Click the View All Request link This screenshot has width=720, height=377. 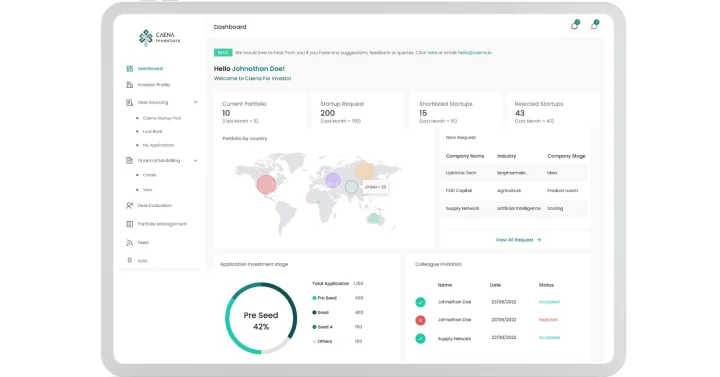coord(518,240)
